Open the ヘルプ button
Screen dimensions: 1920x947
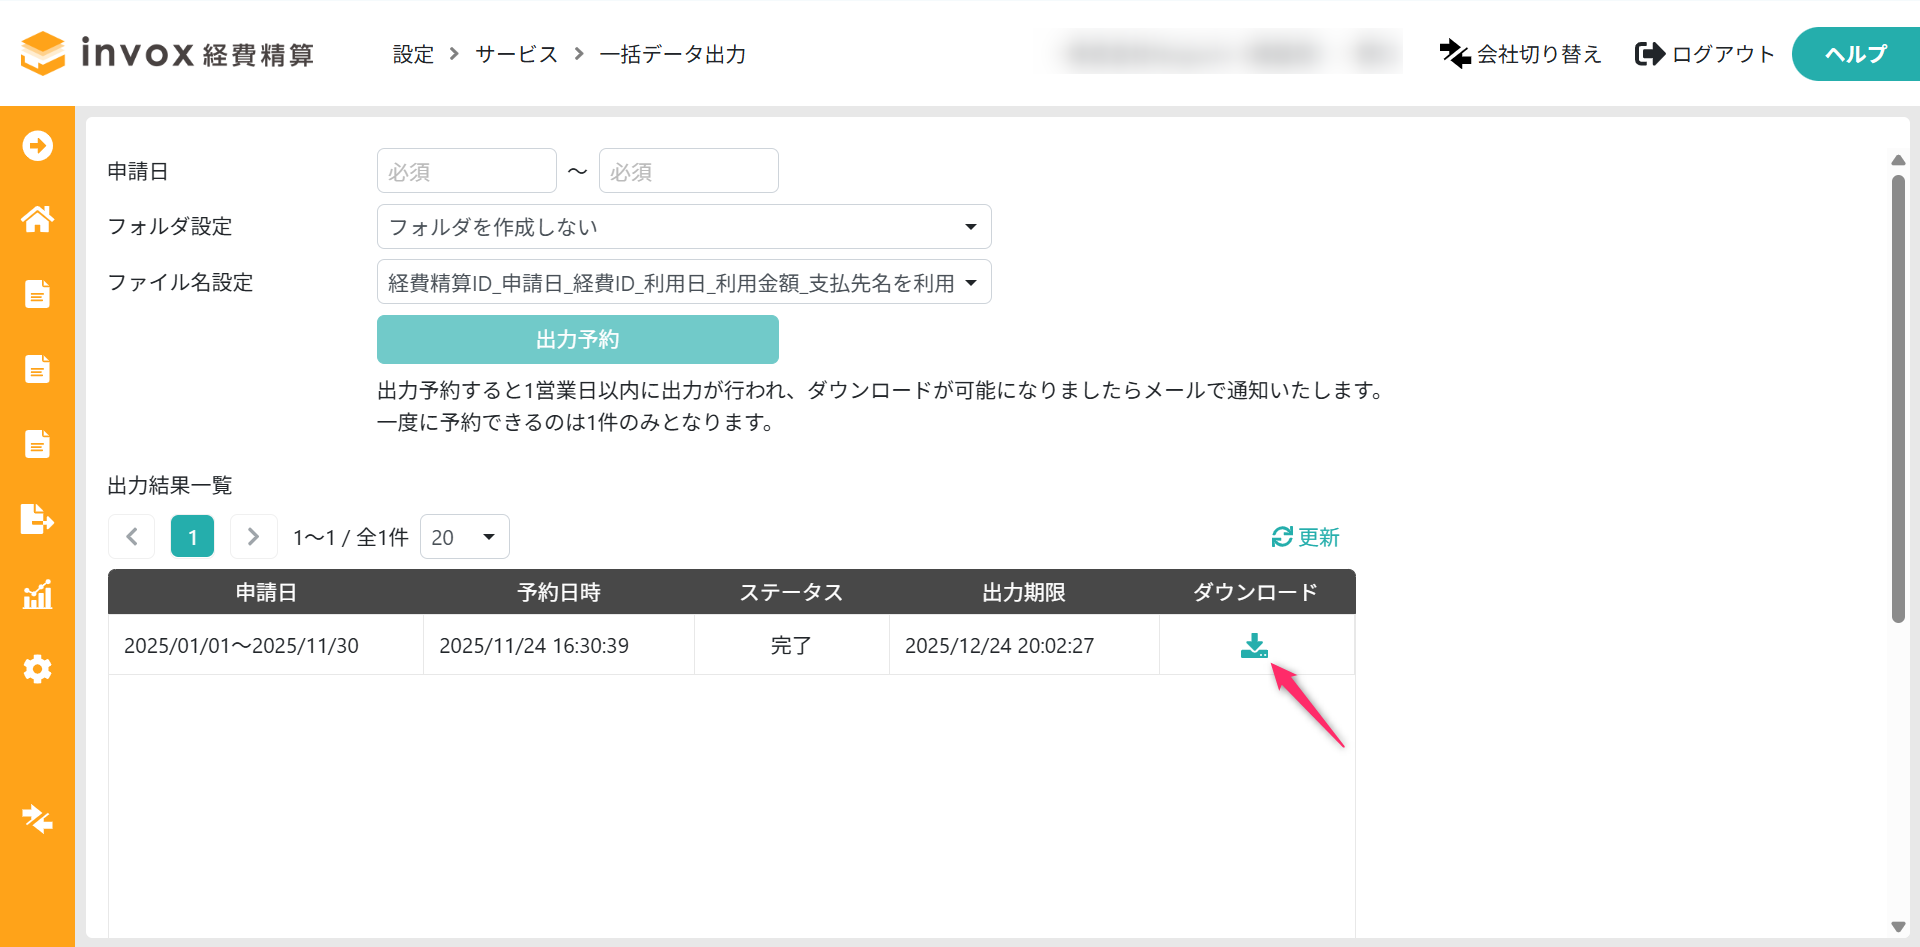(1855, 54)
